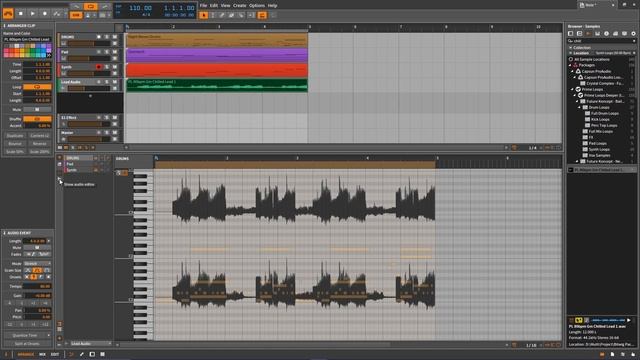The image size is (640, 360).
Task: Toggle the clip Mute button in Arranger Clip
Action: tap(37, 110)
